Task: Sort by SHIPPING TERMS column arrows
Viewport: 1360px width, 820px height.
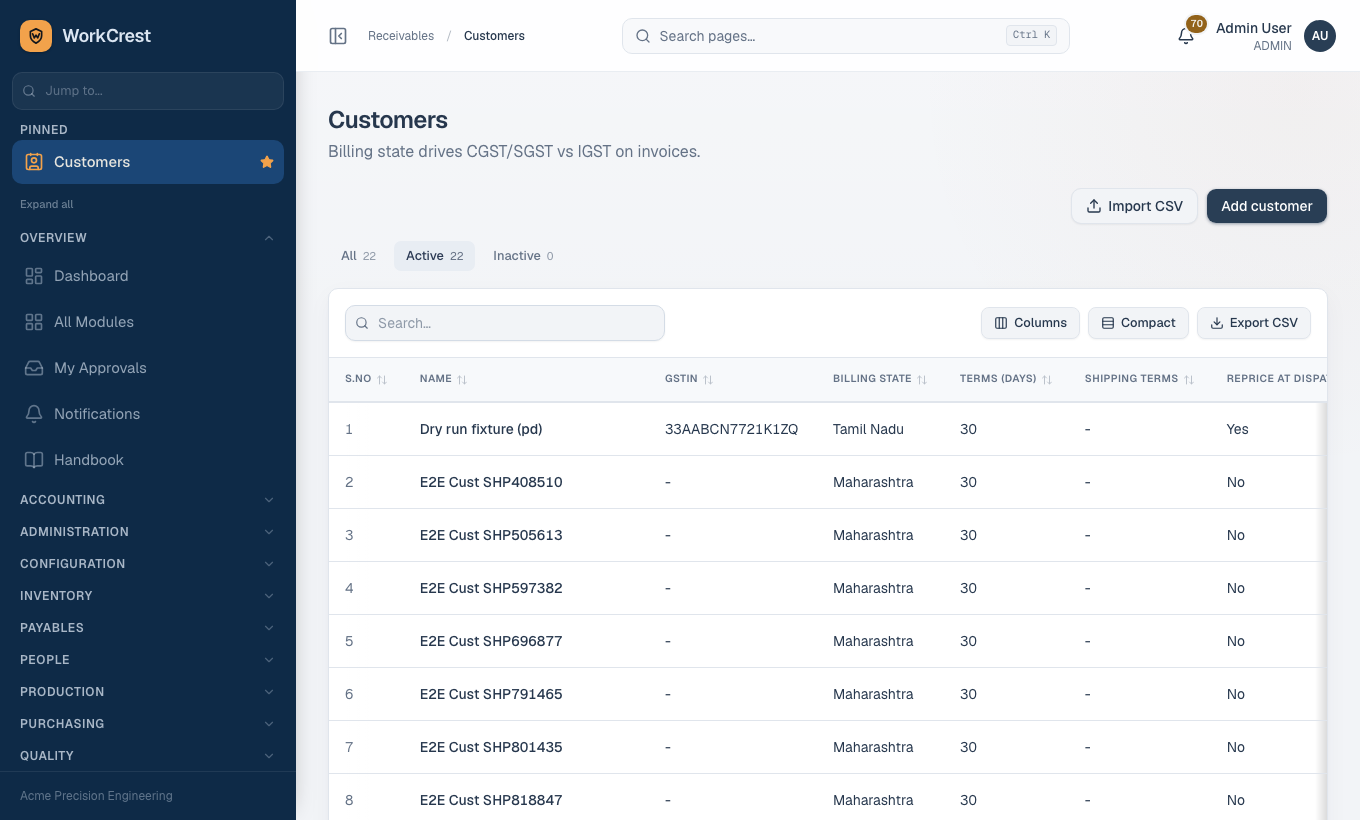Action: coord(1189,380)
